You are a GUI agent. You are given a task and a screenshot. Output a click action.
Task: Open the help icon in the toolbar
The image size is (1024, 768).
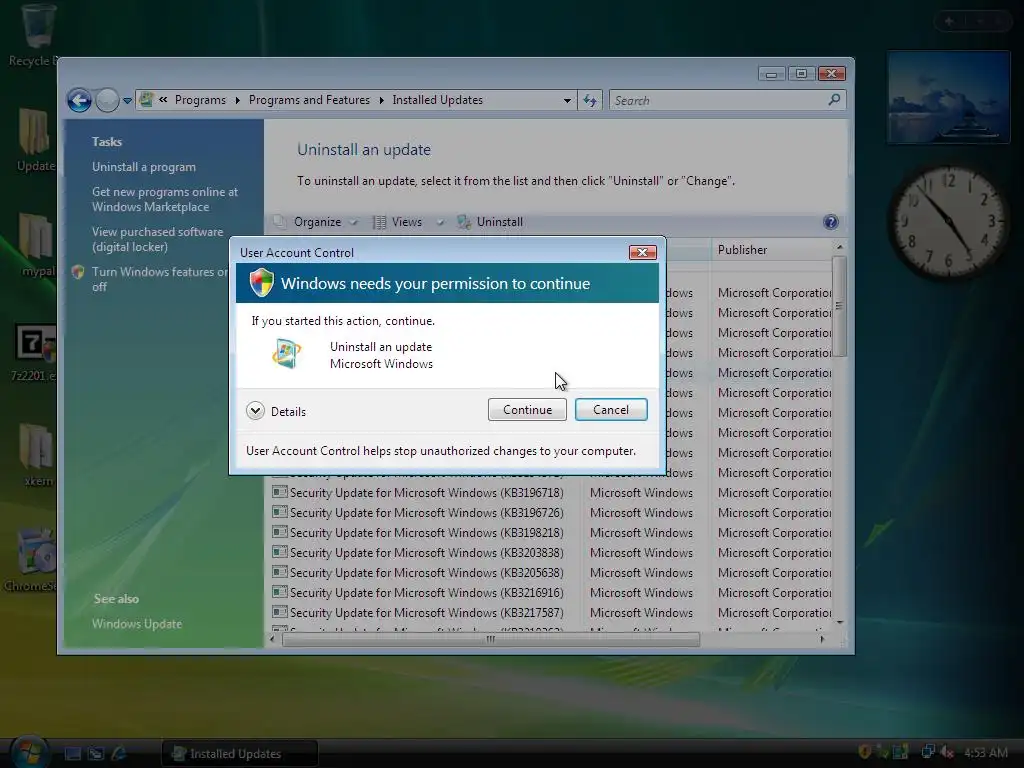tap(830, 222)
